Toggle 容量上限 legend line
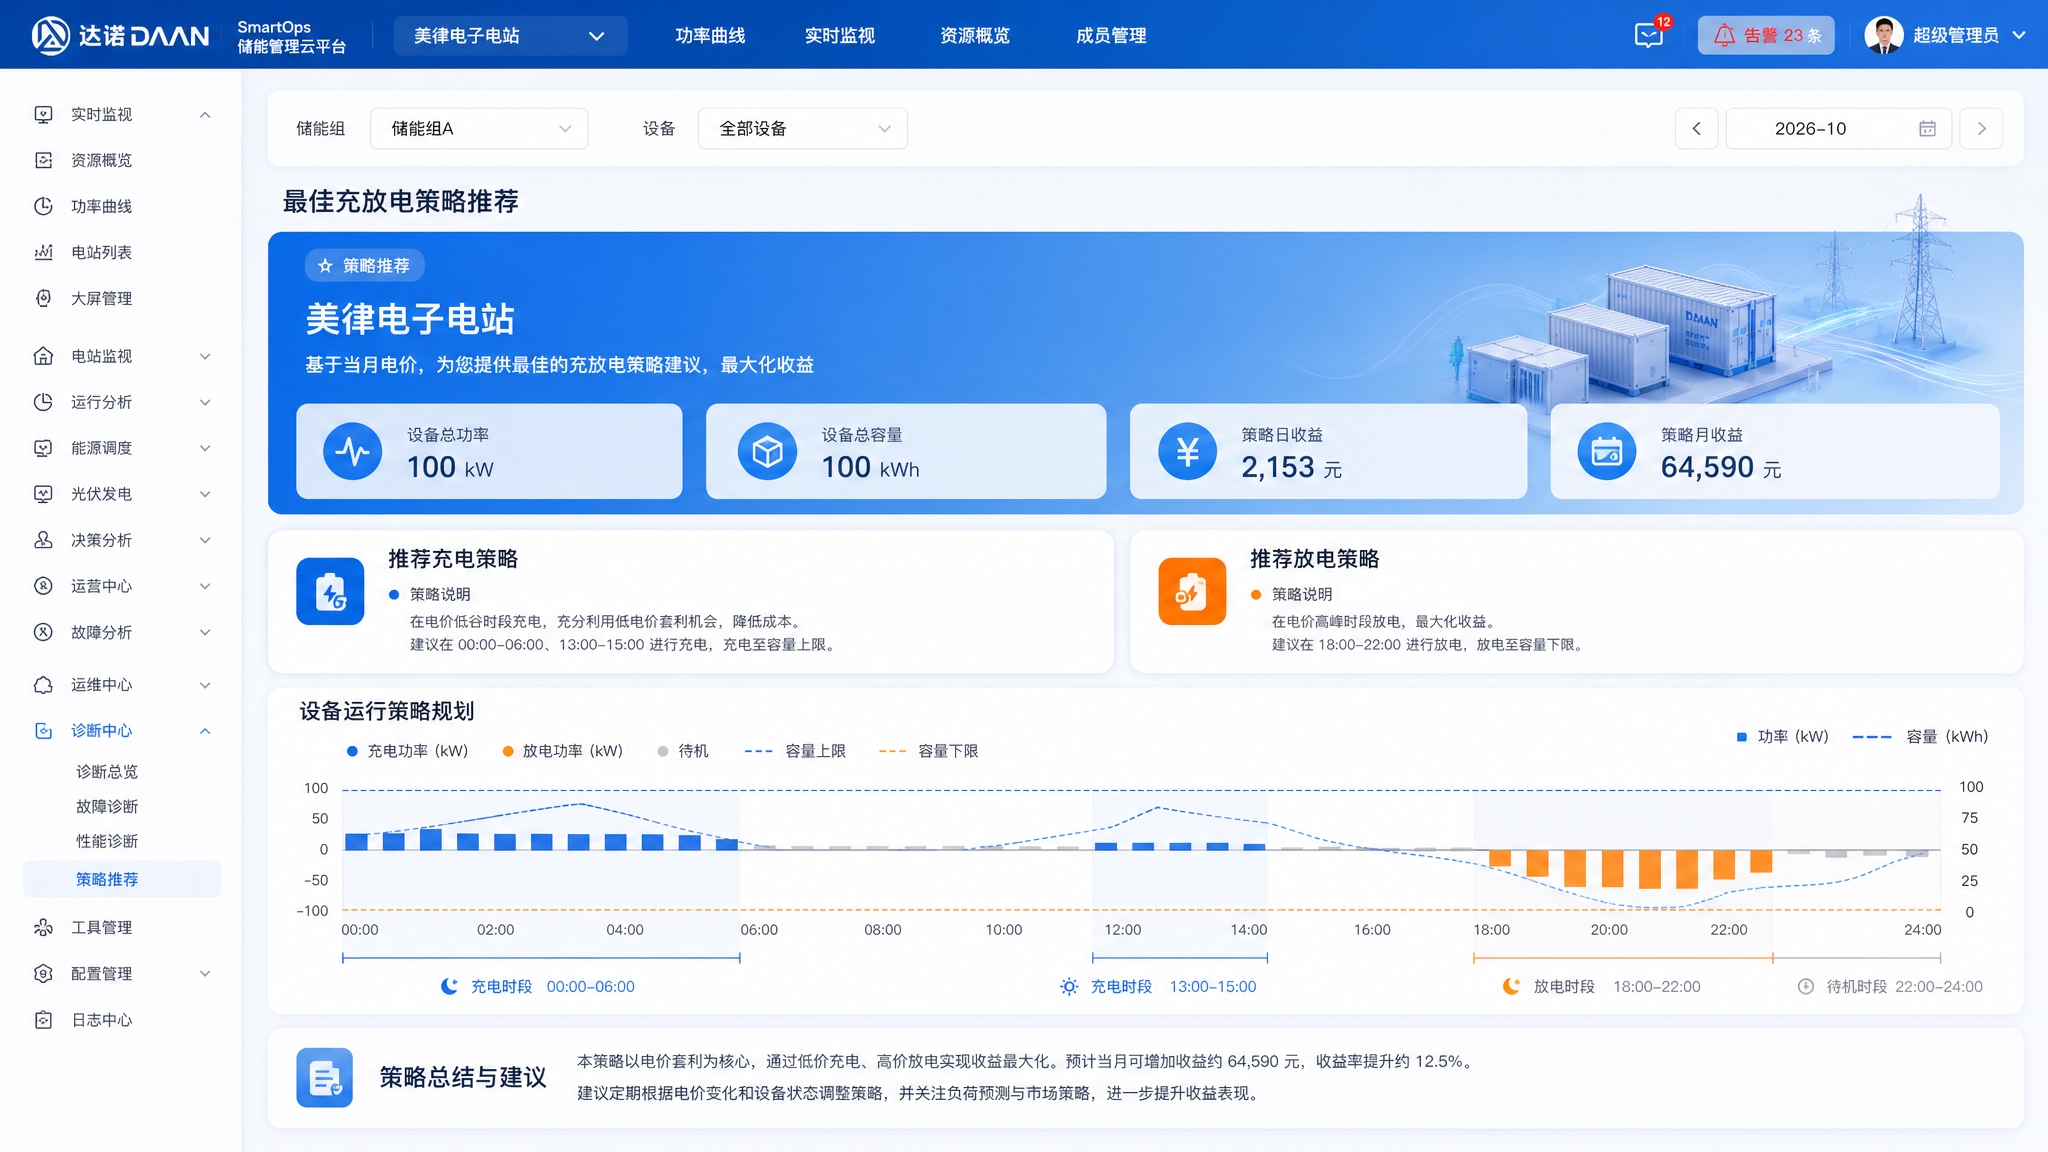Viewport: 2048px width, 1152px height. point(795,751)
